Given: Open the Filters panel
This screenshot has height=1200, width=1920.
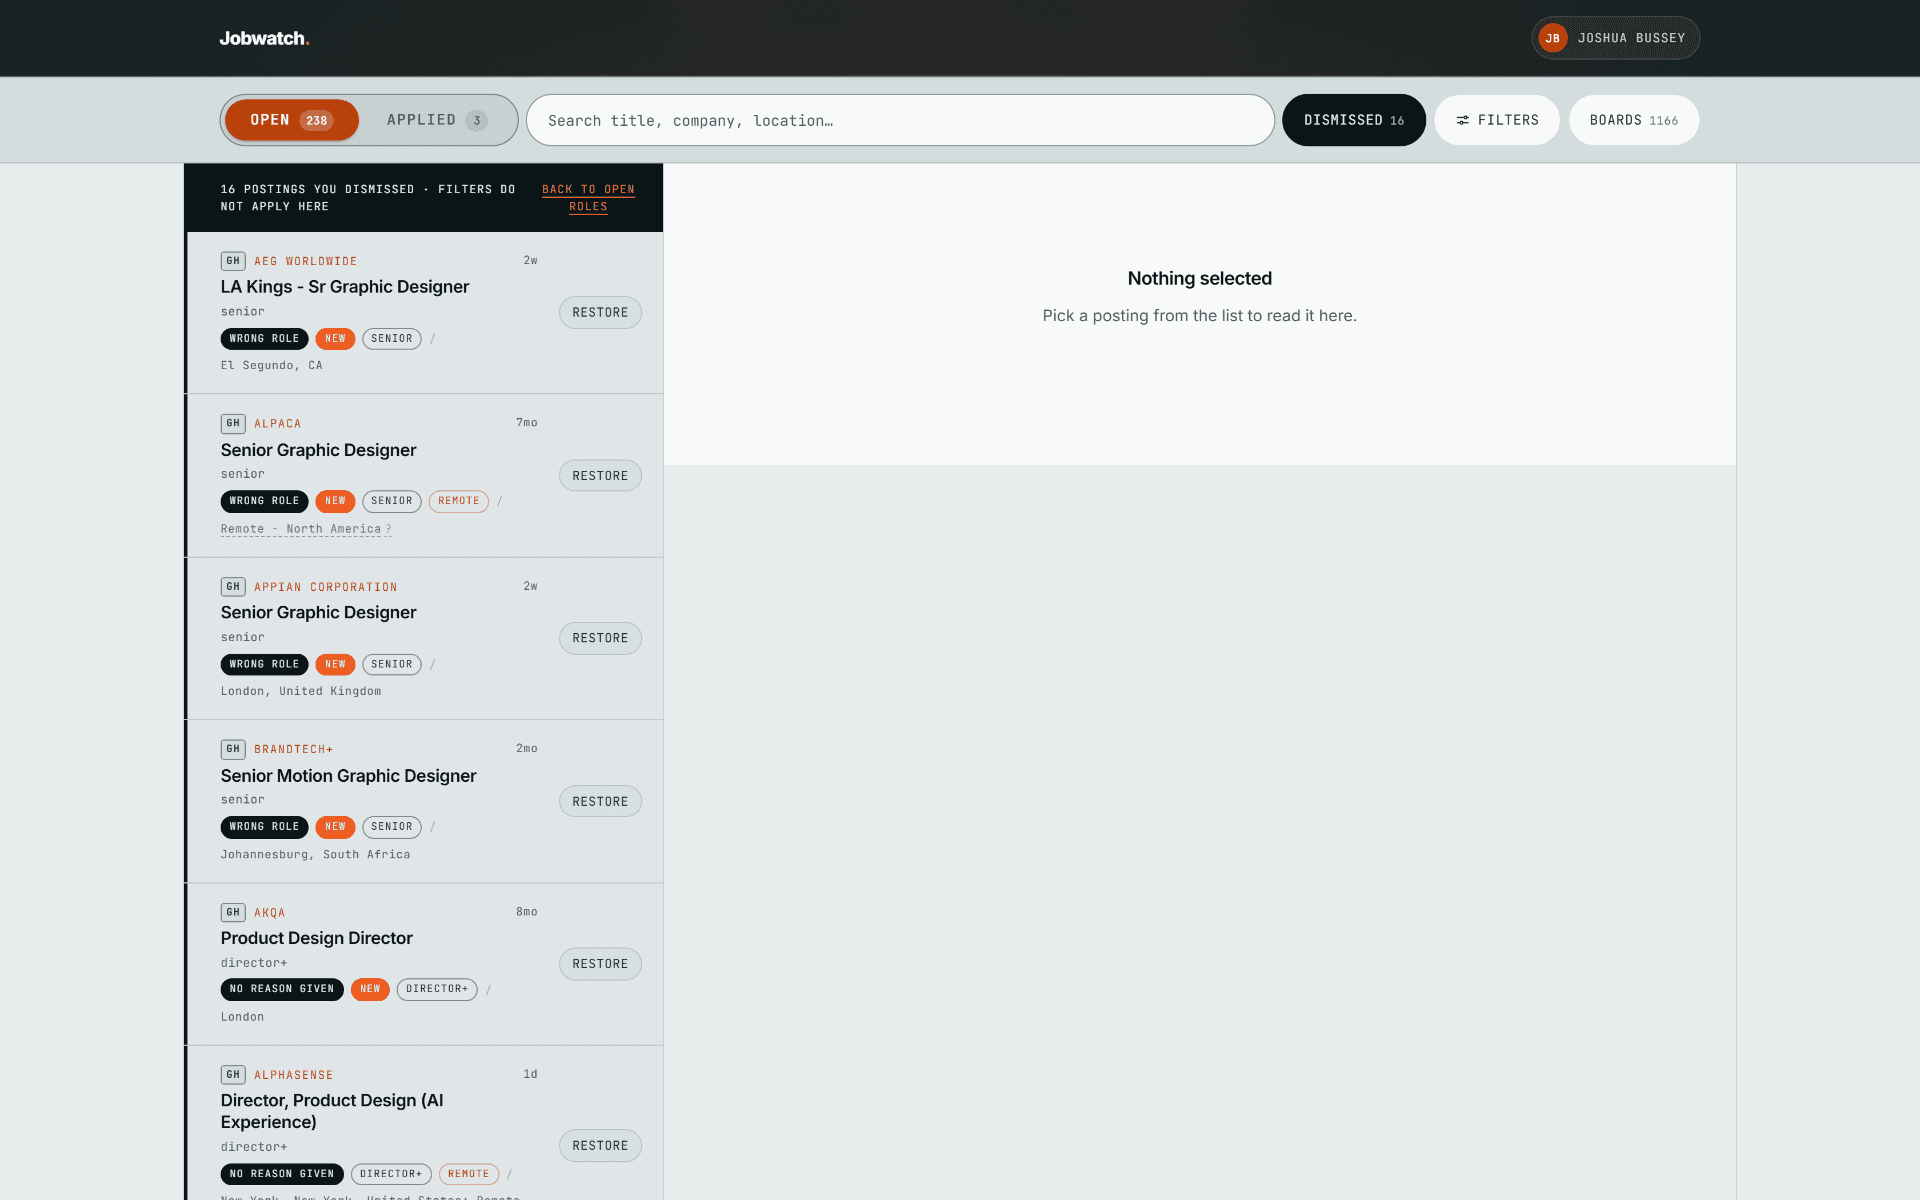Looking at the screenshot, I should 1497,120.
